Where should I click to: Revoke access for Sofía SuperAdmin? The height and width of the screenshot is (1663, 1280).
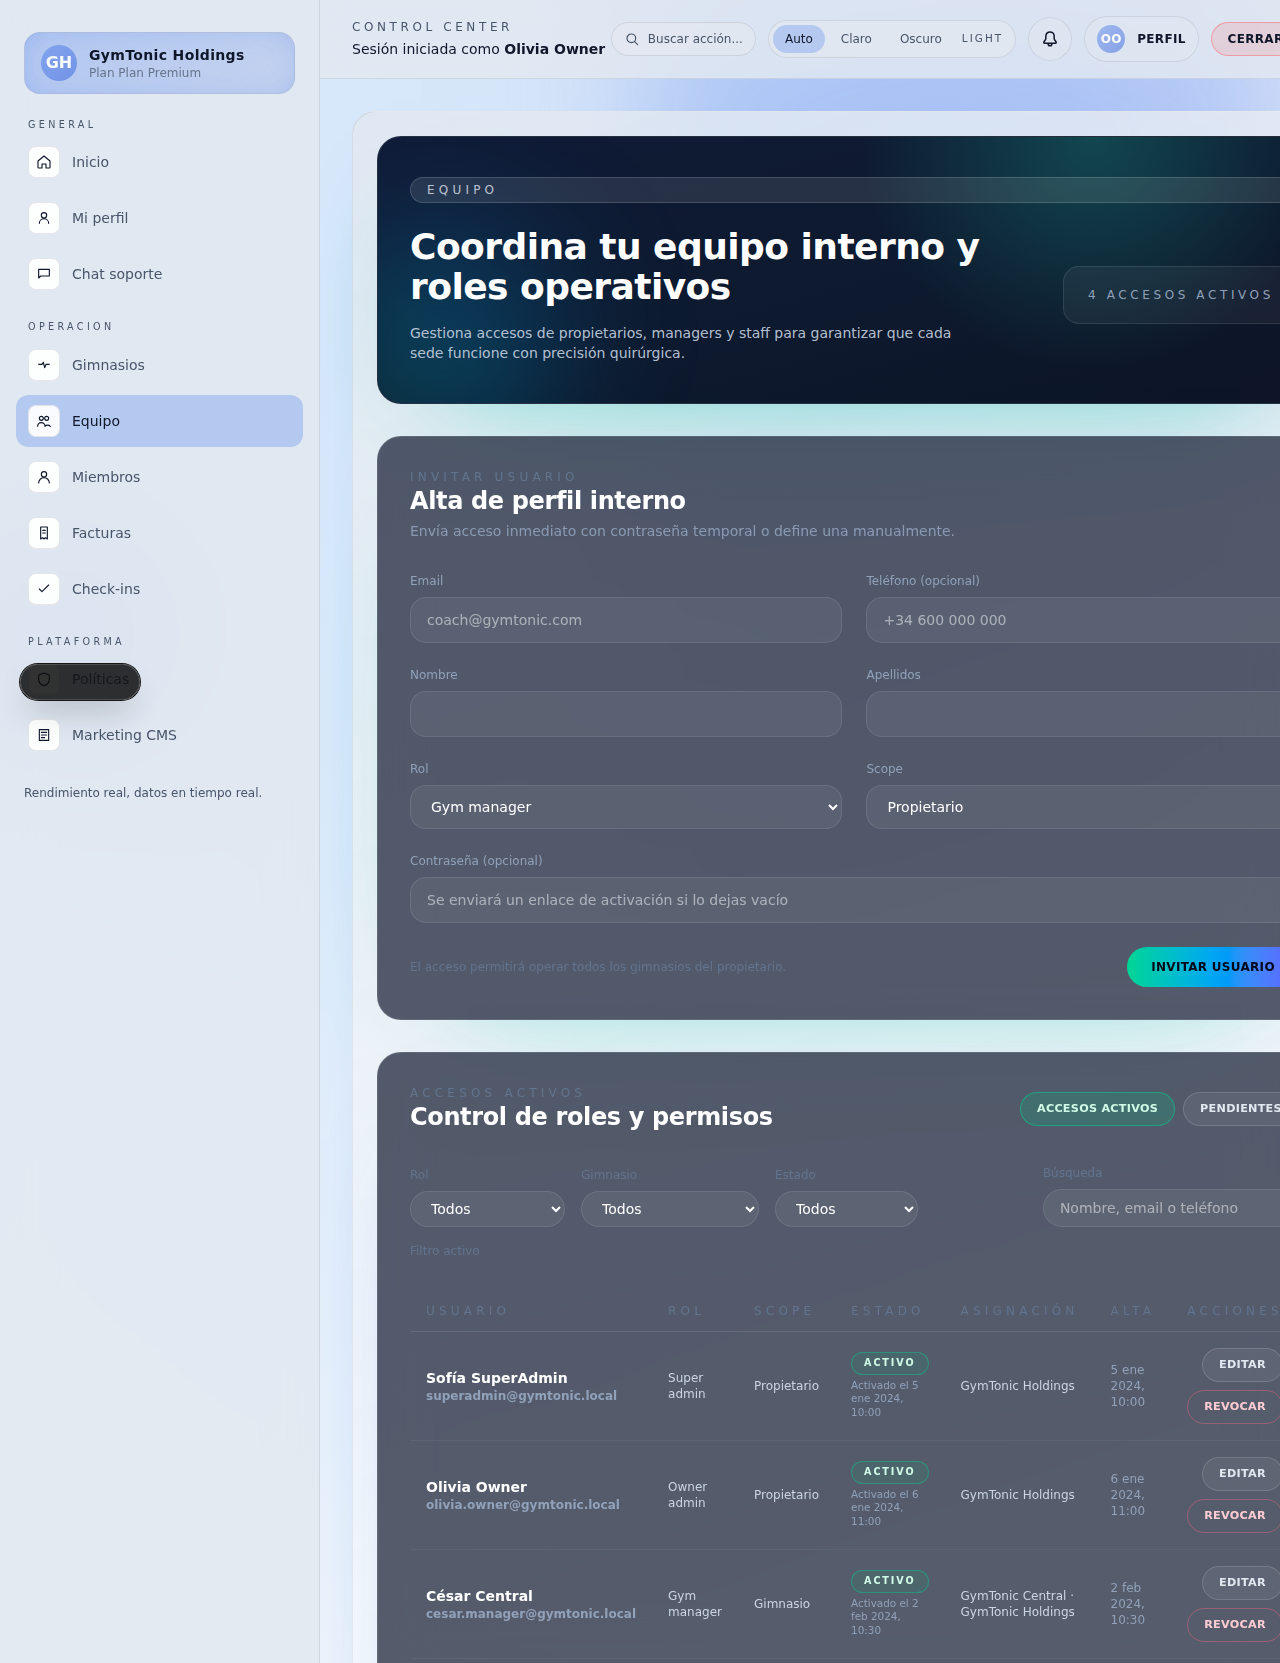pos(1234,1406)
